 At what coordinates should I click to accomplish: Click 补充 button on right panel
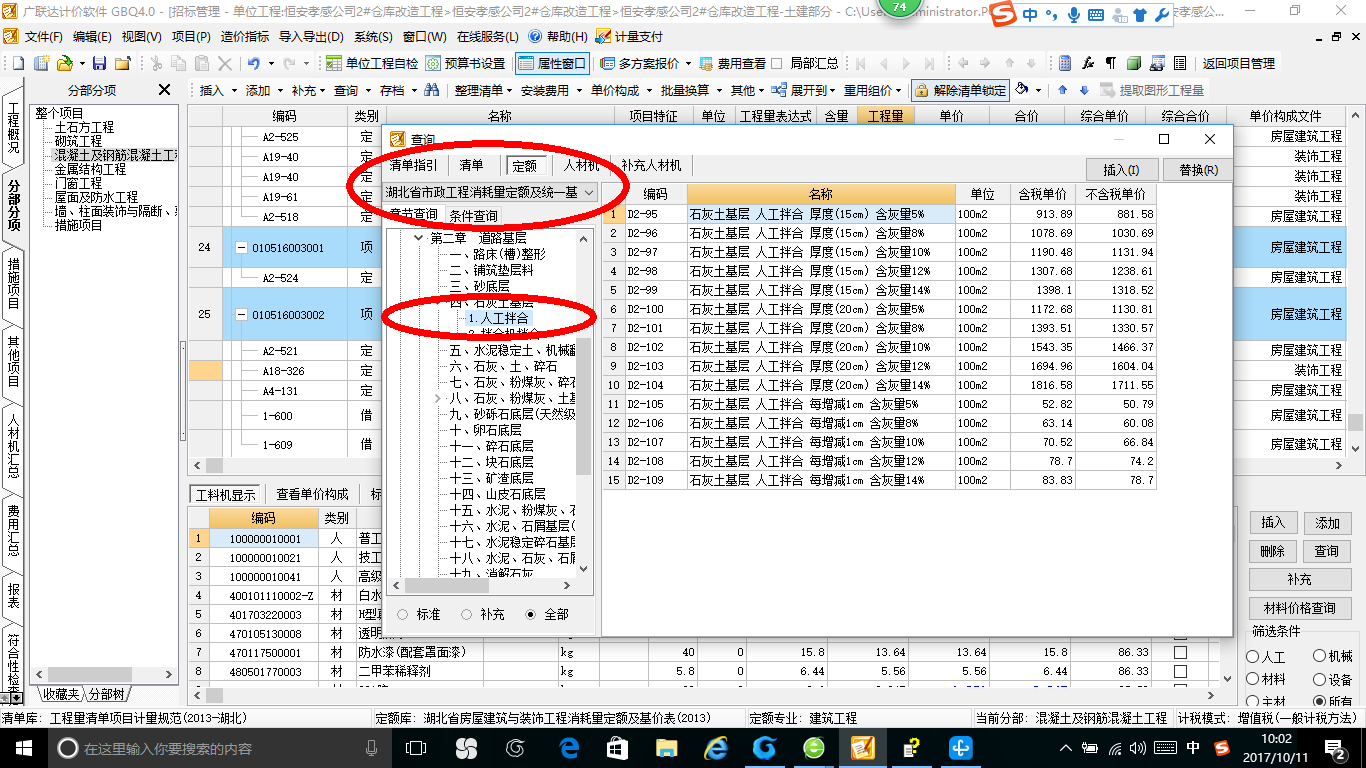[x=1299, y=579]
